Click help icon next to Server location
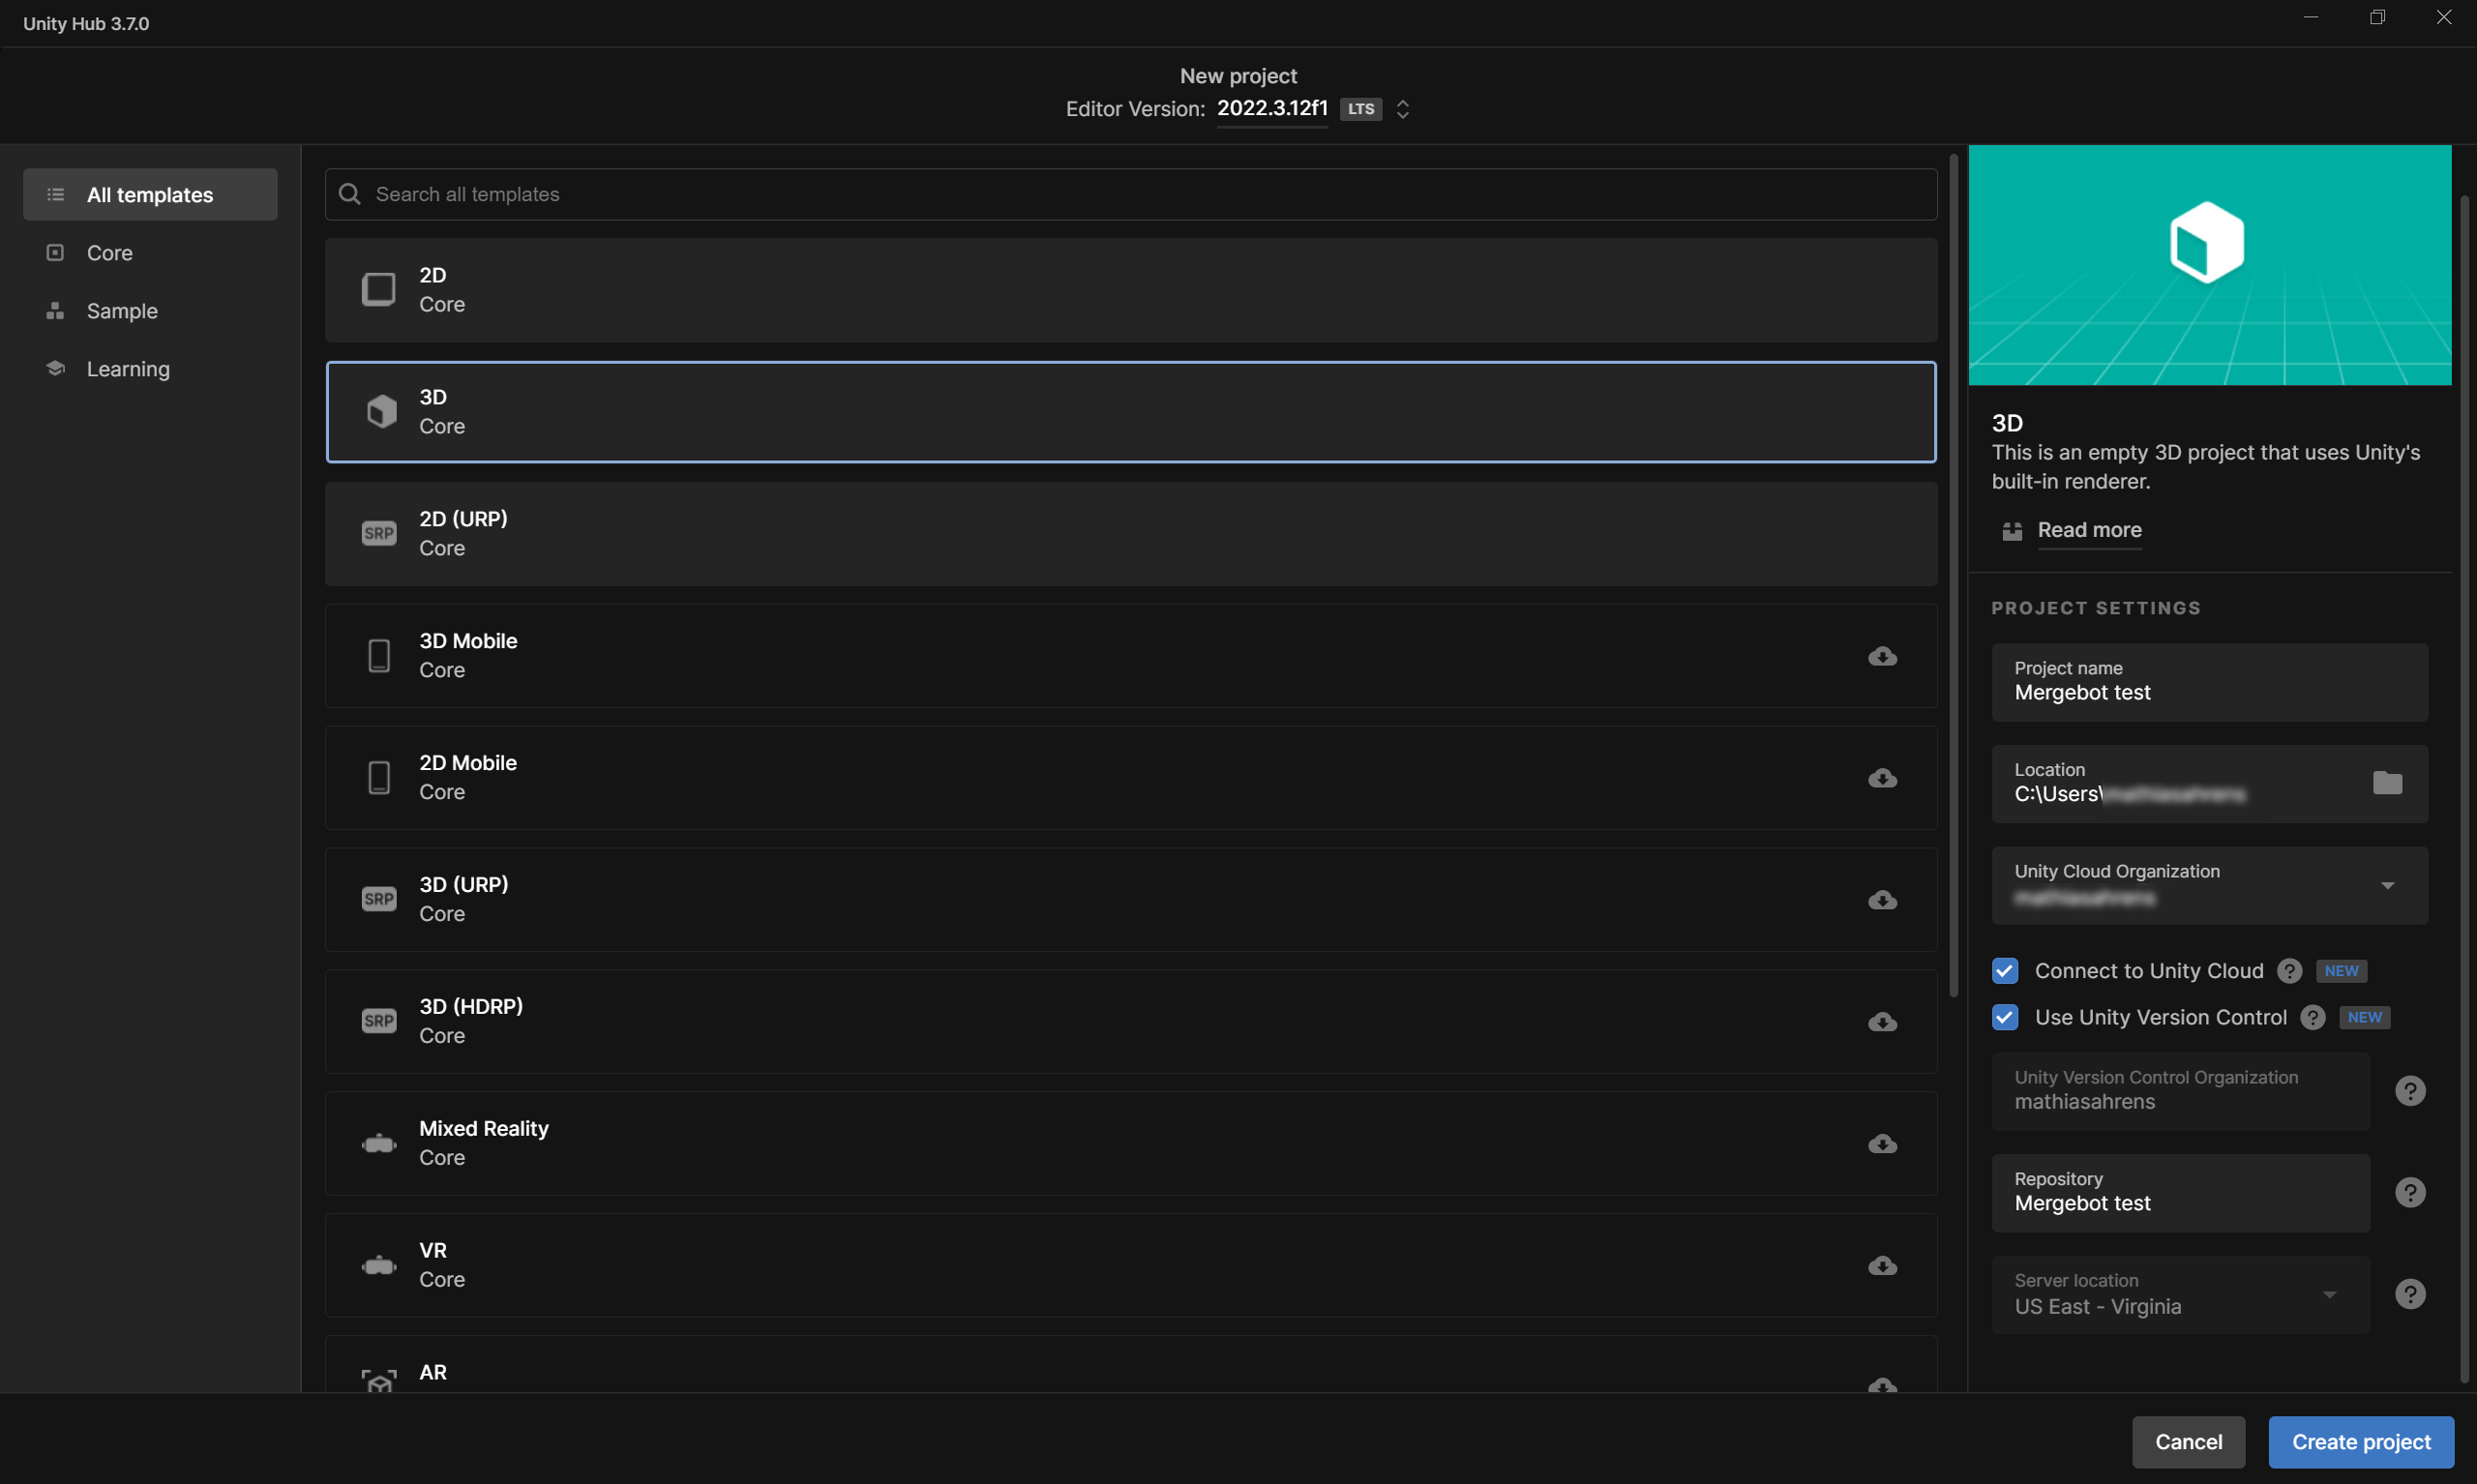This screenshot has width=2477, height=1484. [x=2410, y=1294]
